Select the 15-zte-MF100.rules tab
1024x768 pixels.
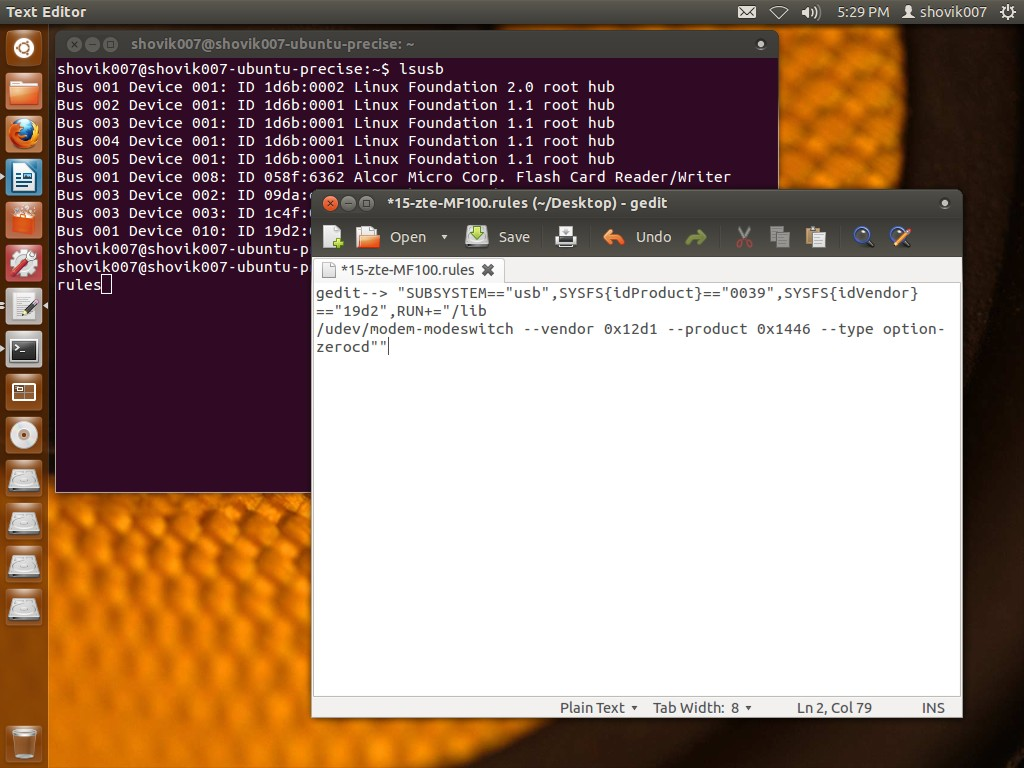pos(400,269)
